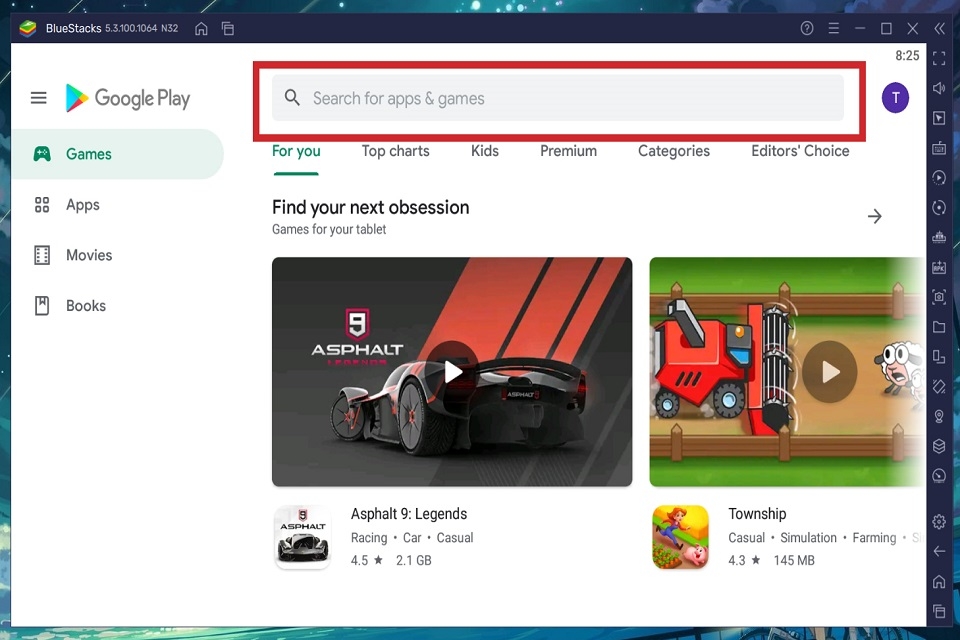960x640 pixels.
Task: Click the BlueStacks home icon in title bar
Action: [201, 28]
